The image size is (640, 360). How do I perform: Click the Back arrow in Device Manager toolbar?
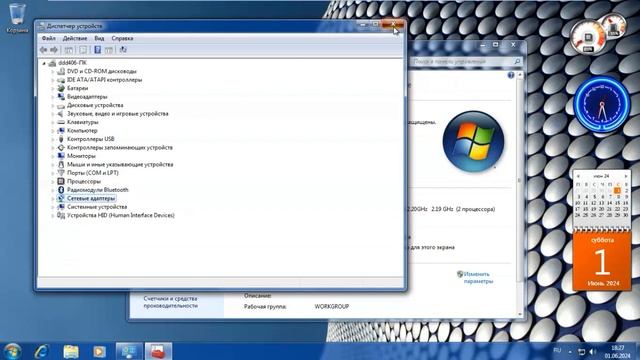43,50
